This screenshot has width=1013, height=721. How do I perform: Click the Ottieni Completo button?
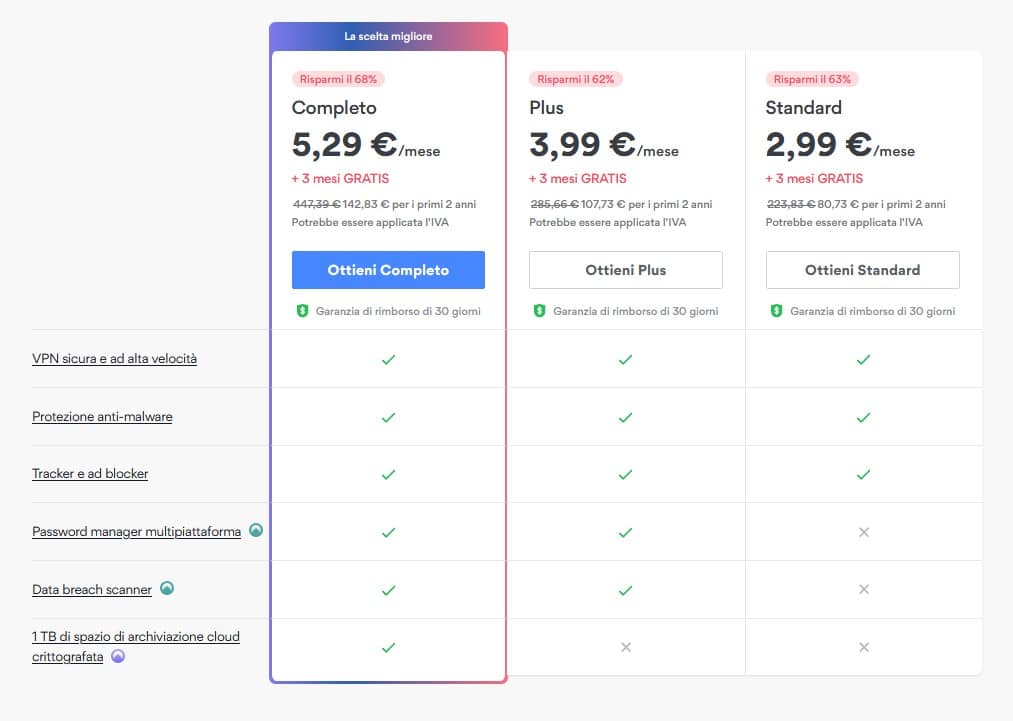(x=388, y=270)
